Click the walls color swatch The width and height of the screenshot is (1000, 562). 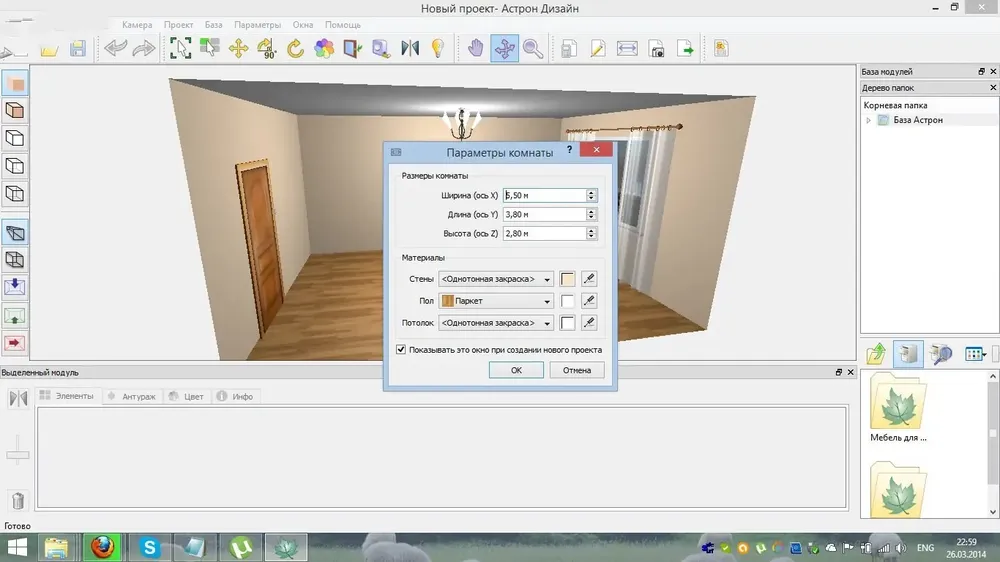click(567, 279)
